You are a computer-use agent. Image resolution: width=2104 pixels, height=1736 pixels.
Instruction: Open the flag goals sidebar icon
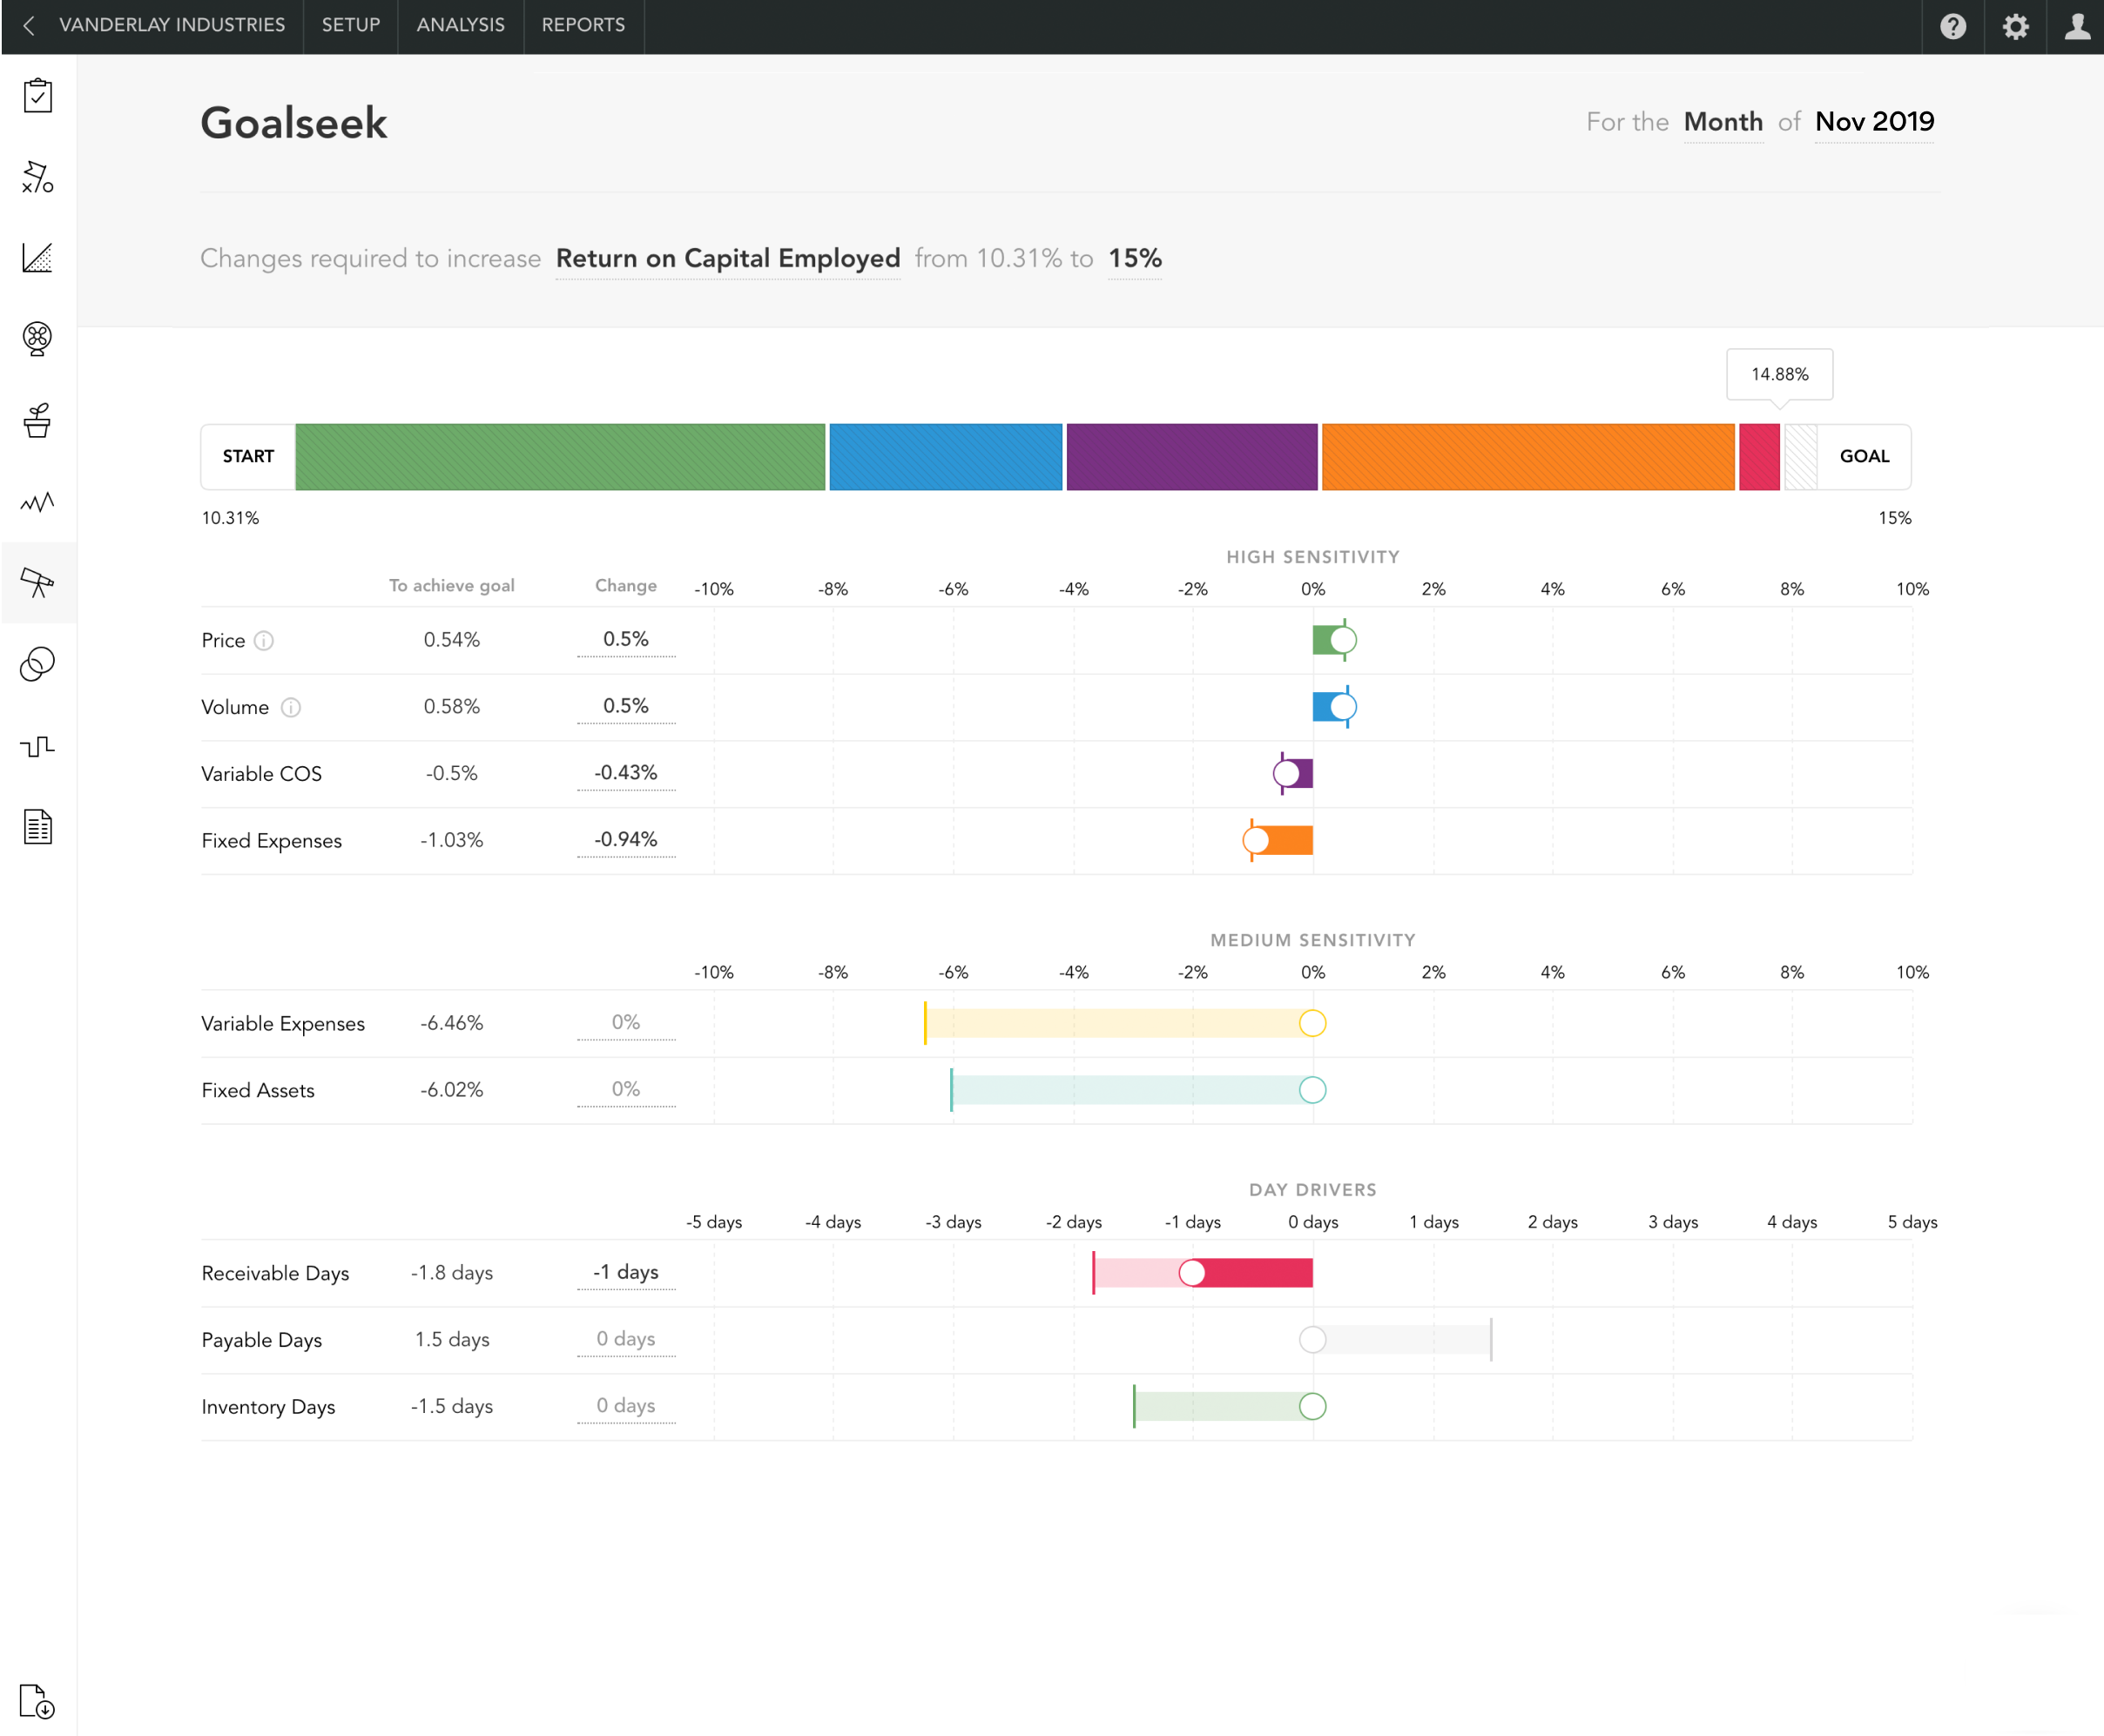[x=38, y=177]
